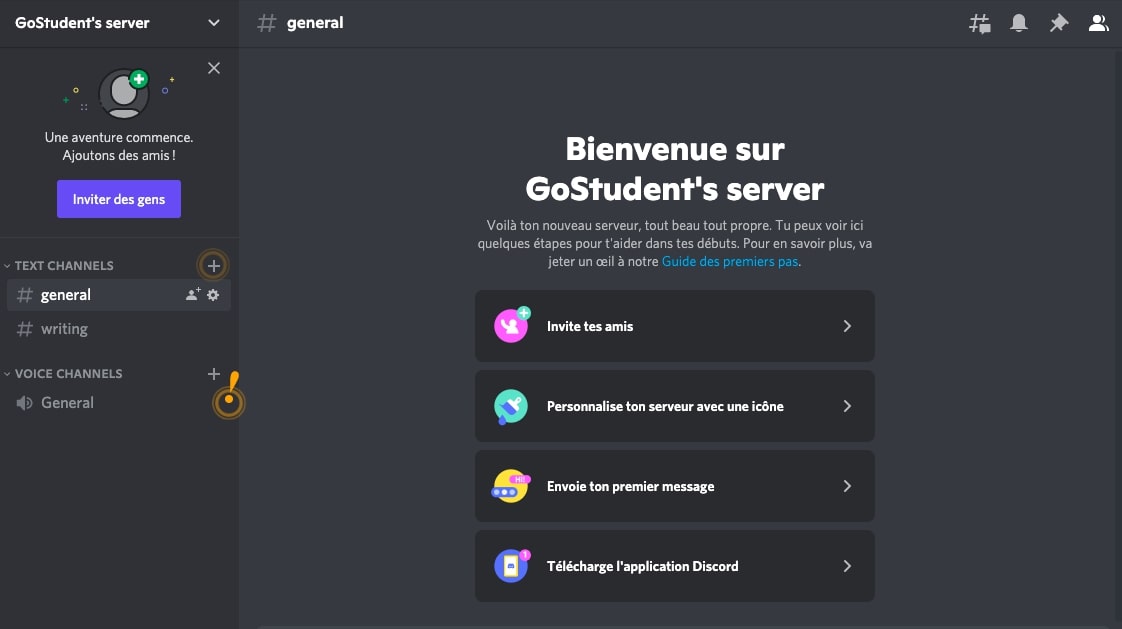Edit general channel settings gear
The image size is (1122, 629).
[x=213, y=295]
